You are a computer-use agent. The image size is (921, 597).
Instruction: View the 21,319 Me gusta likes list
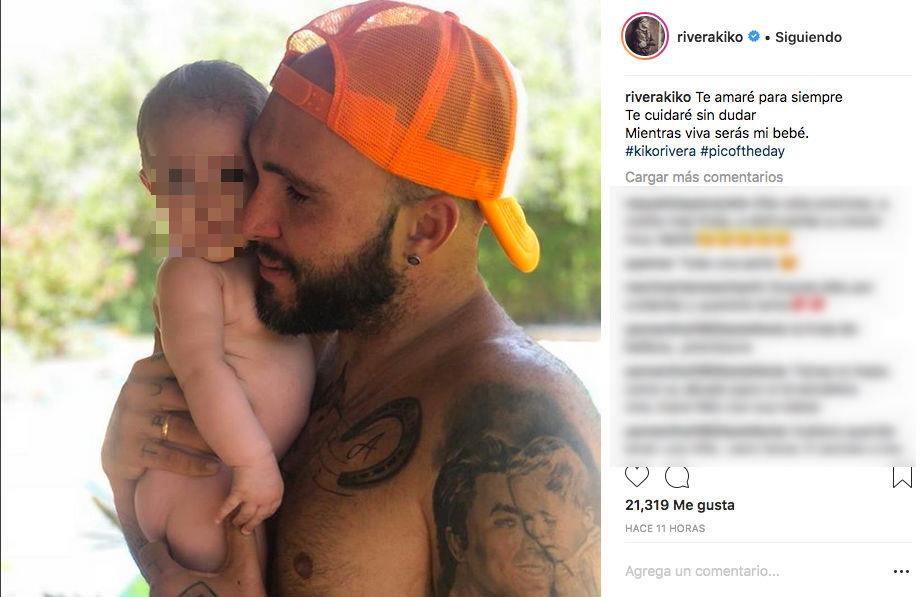coord(680,505)
